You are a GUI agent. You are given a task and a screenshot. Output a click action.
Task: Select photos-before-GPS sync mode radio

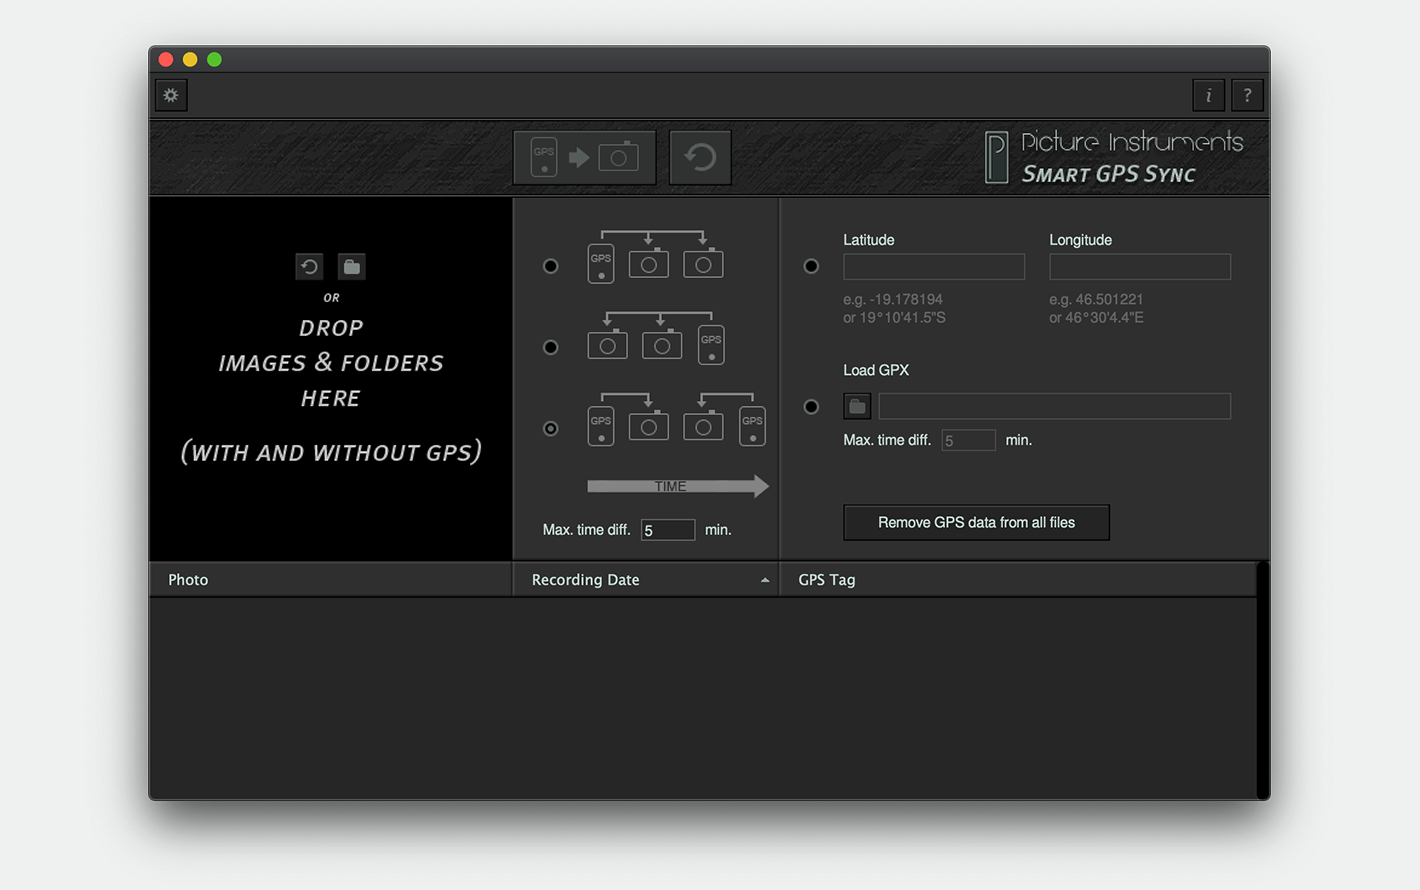coord(551,347)
